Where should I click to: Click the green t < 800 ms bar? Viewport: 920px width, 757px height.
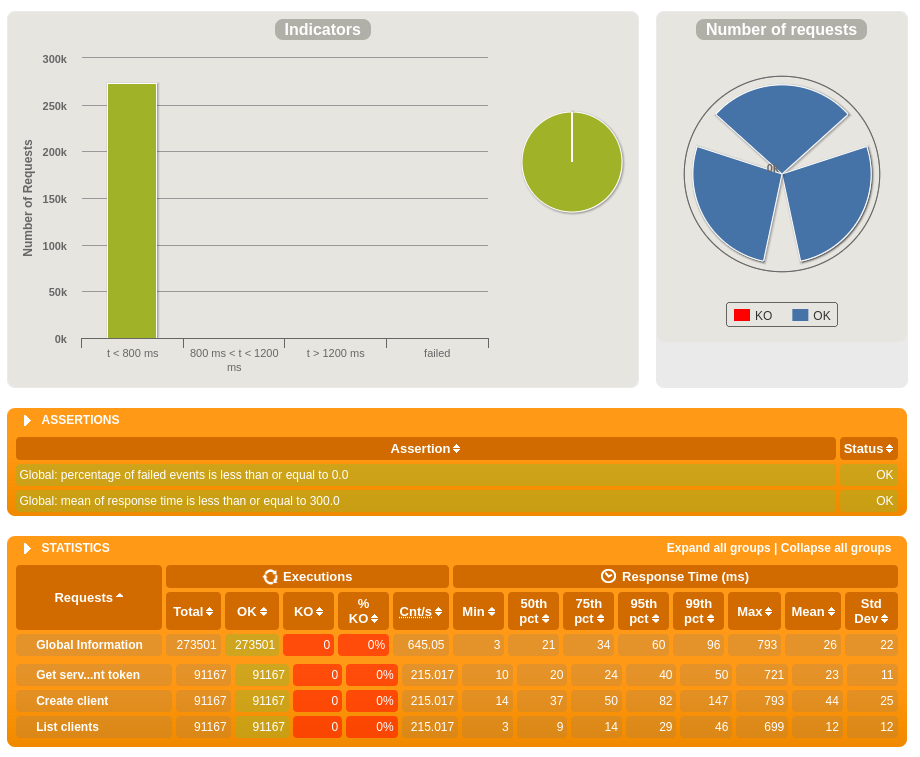tap(132, 211)
